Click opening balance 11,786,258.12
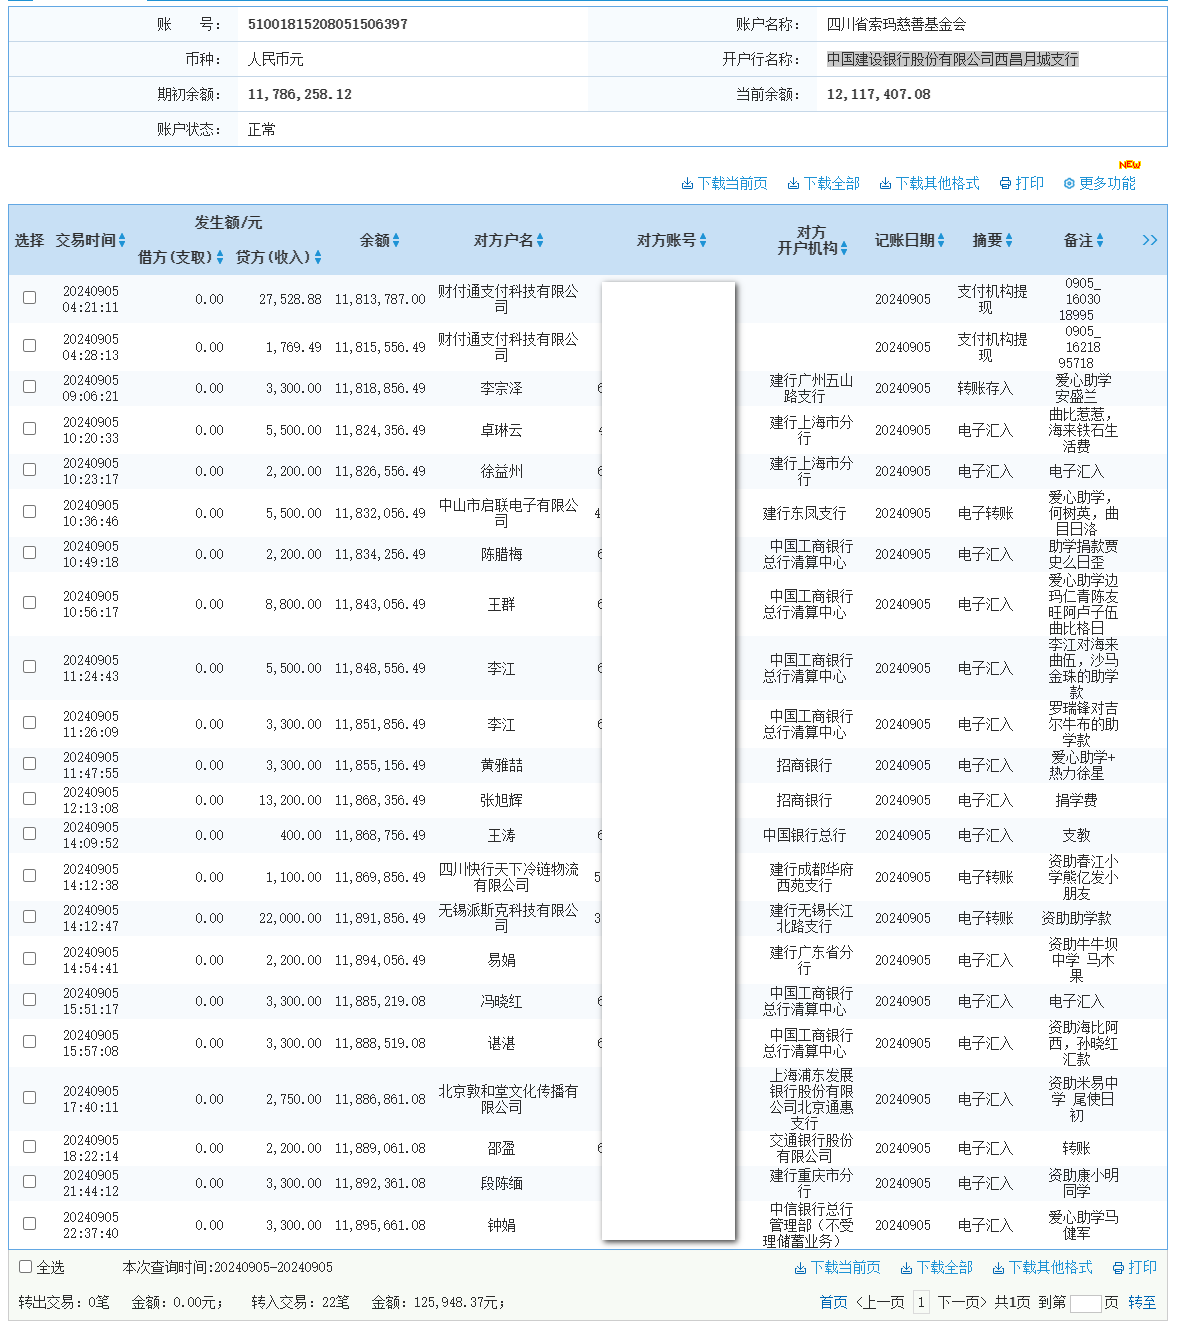The height and width of the screenshot is (1325, 1177). coord(300,94)
